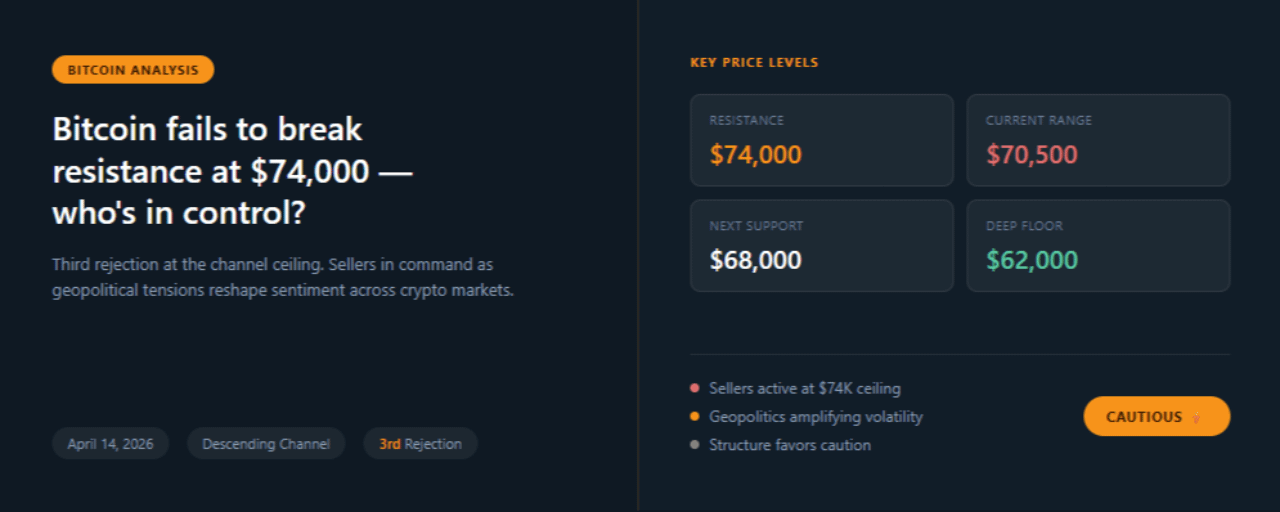The height and width of the screenshot is (512, 1280).
Task: Click Structure favors caution text
Action: pos(790,445)
